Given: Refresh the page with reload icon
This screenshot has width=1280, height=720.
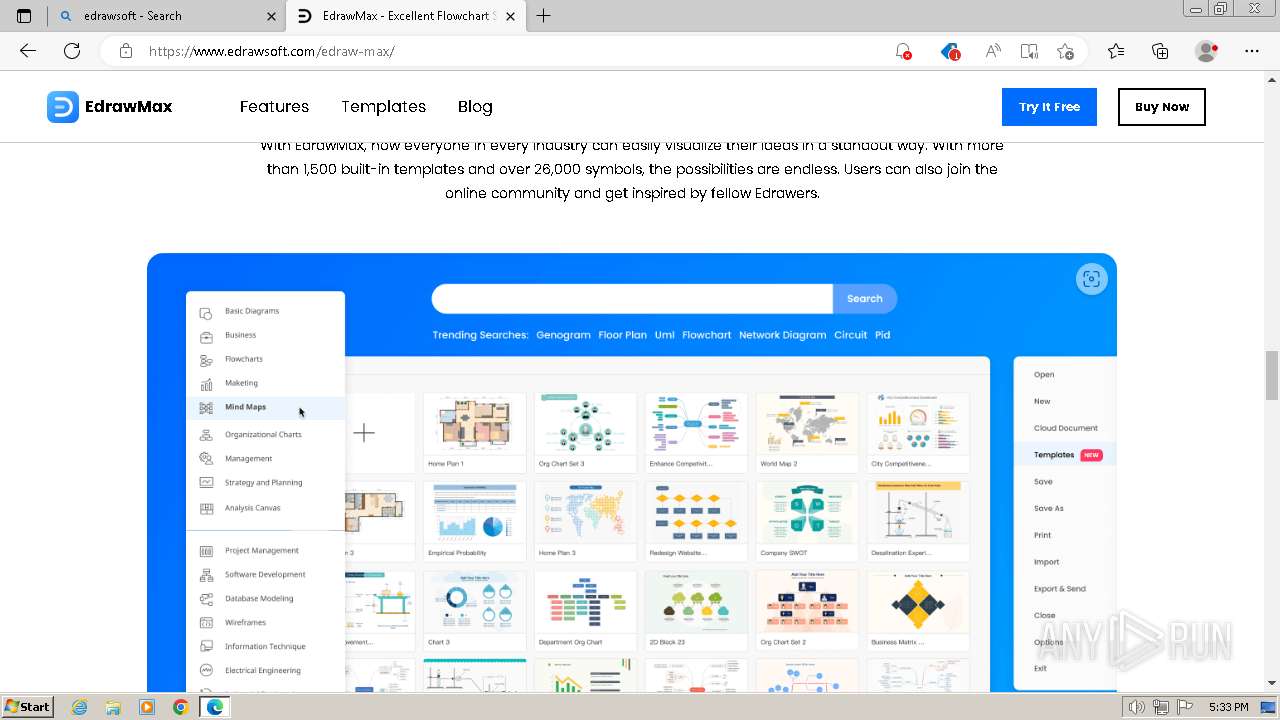Looking at the screenshot, I should pos(72,51).
